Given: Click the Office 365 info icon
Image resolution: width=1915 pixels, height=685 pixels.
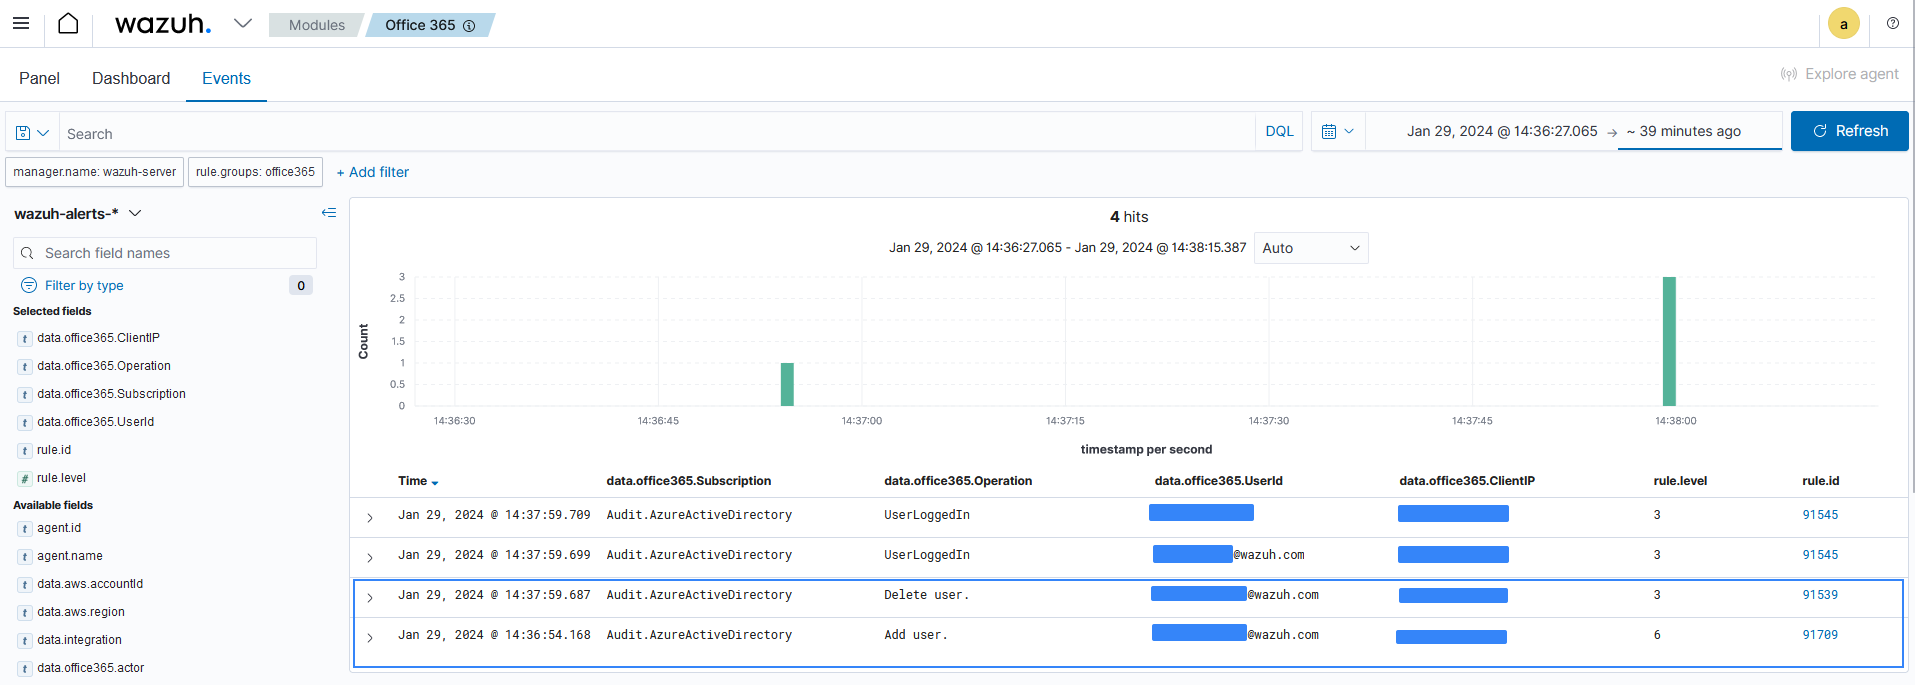Looking at the screenshot, I should click(x=469, y=26).
